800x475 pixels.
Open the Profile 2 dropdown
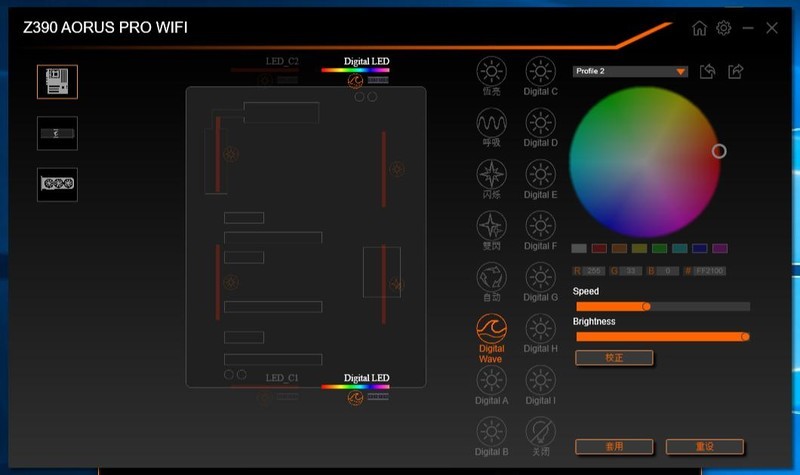pos(630,71)
